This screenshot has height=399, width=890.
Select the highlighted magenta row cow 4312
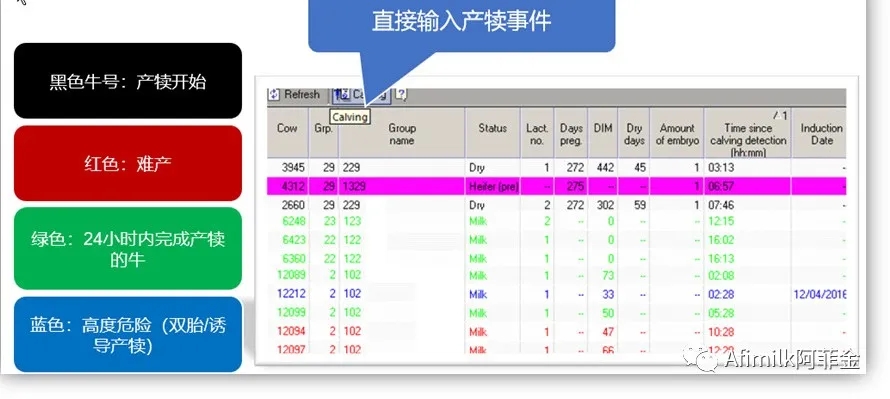[557, 186]
